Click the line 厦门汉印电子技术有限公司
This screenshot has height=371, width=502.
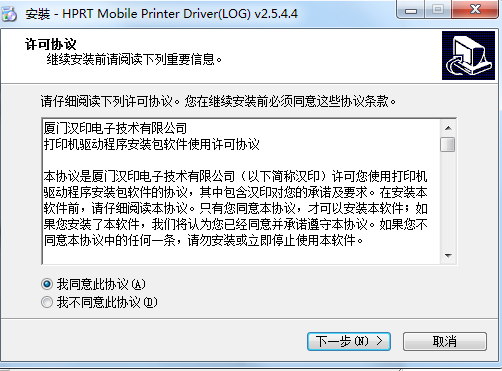click(115, 128)
